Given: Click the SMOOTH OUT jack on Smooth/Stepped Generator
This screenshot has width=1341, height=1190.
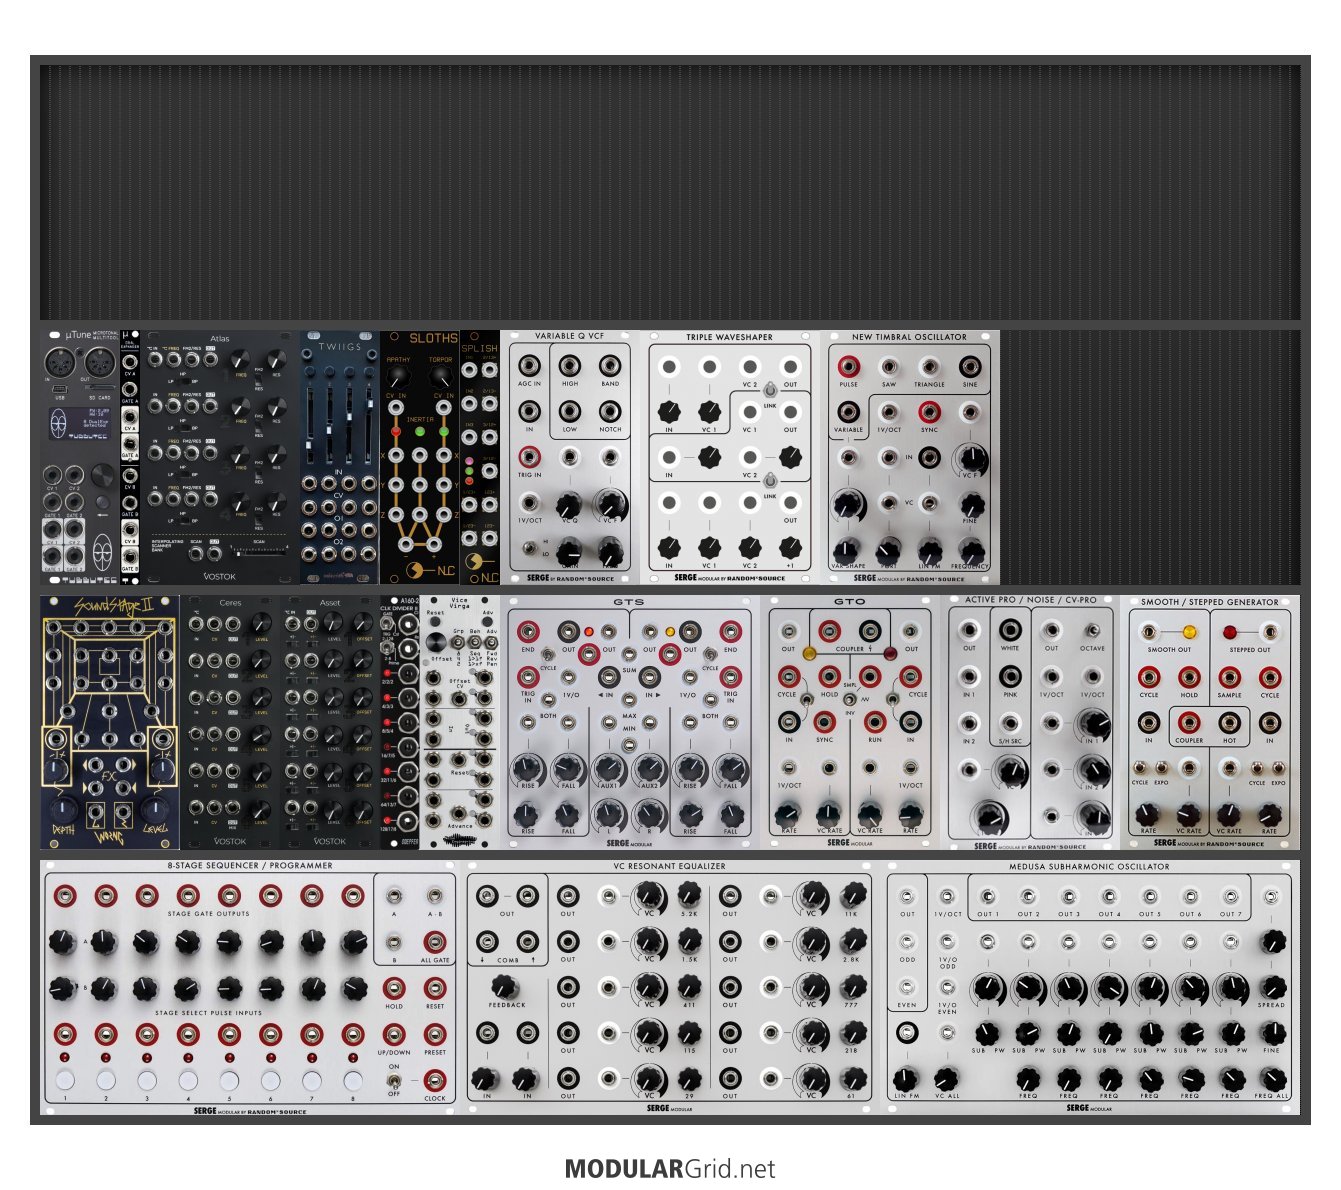Looking at the screenshot, I should [x=1150, y=632].
